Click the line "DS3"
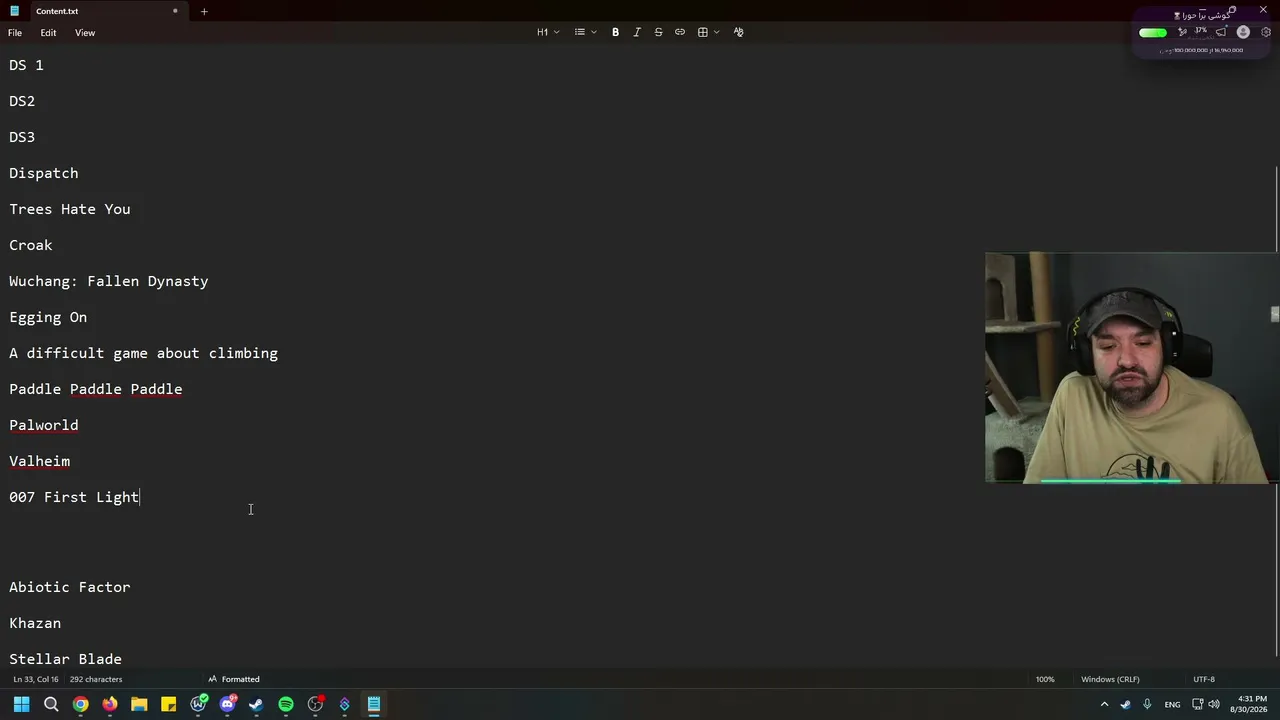The image size is (1280, 720). tap(22, 137)
